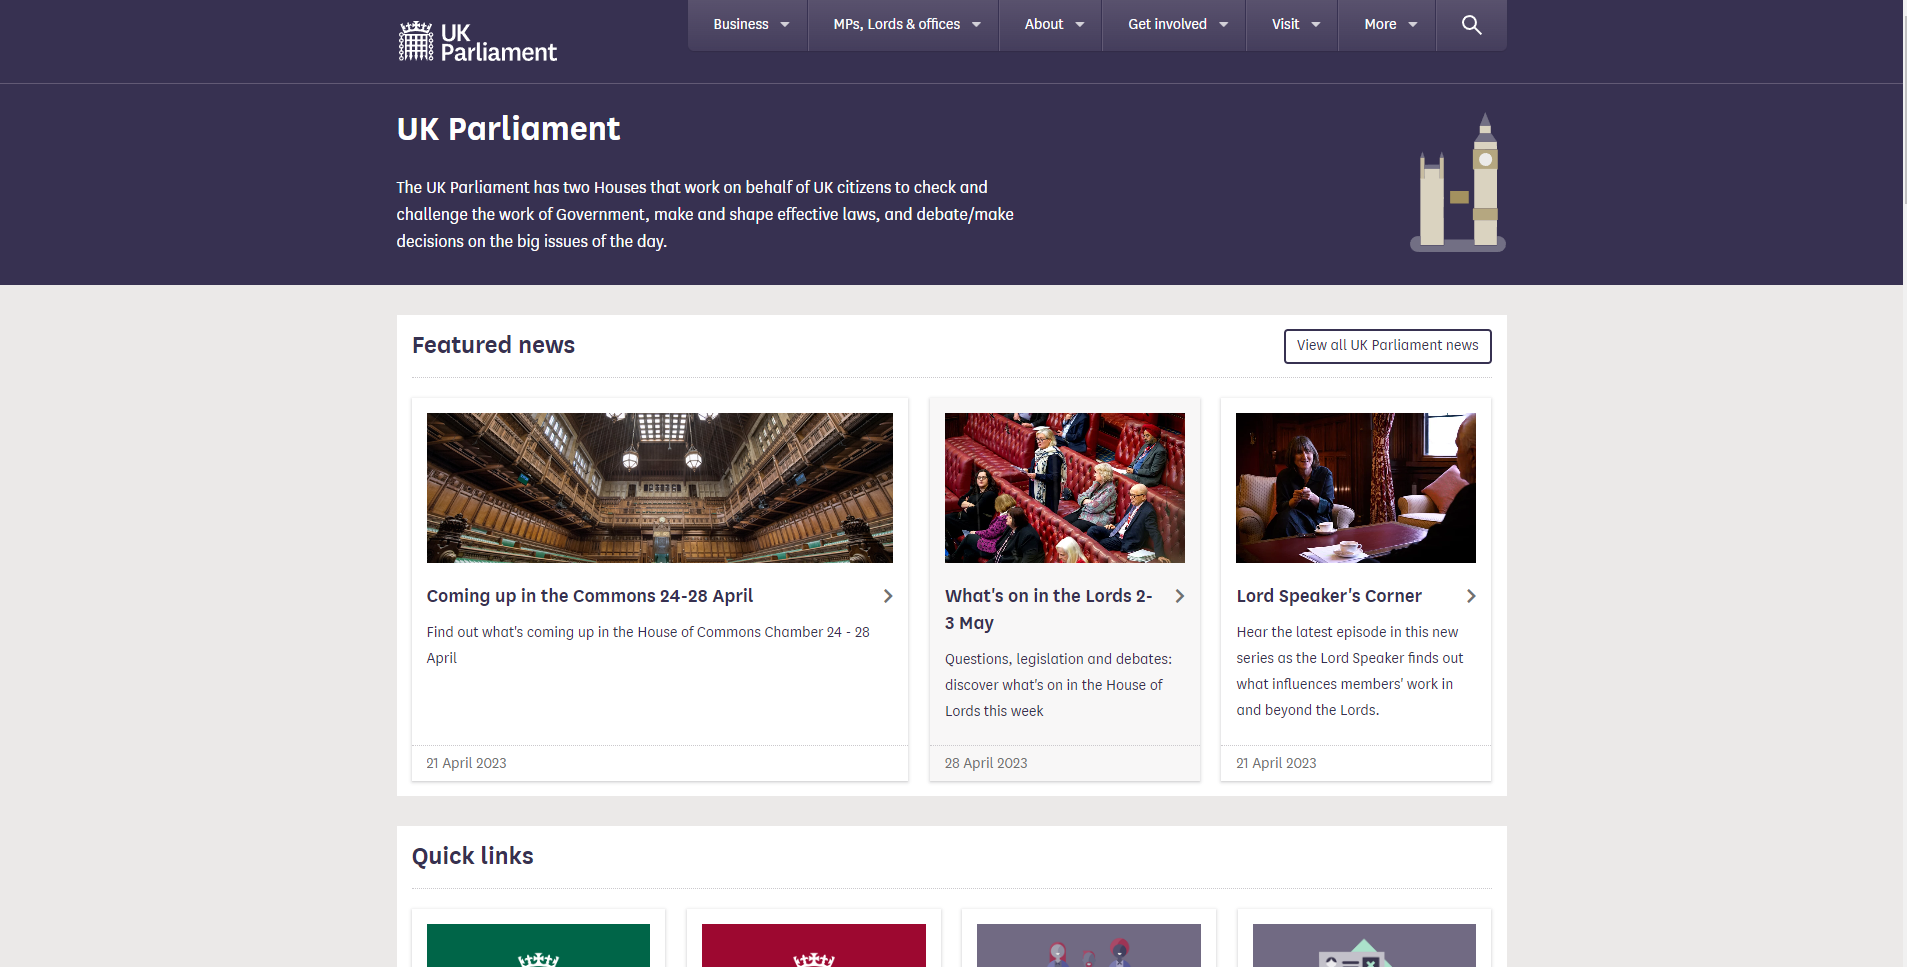Click the 'Hear the latest episode' description
This screenshot has height=967, width=1907.
click(x=1349, y=671)
